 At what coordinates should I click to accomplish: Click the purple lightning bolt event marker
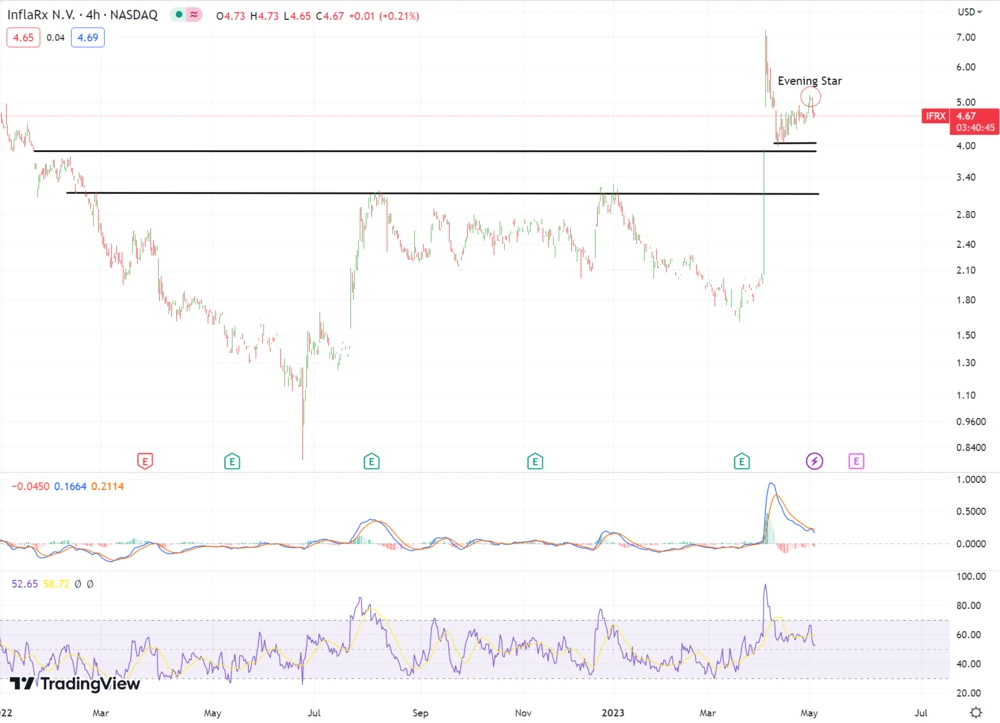point(815,461)
